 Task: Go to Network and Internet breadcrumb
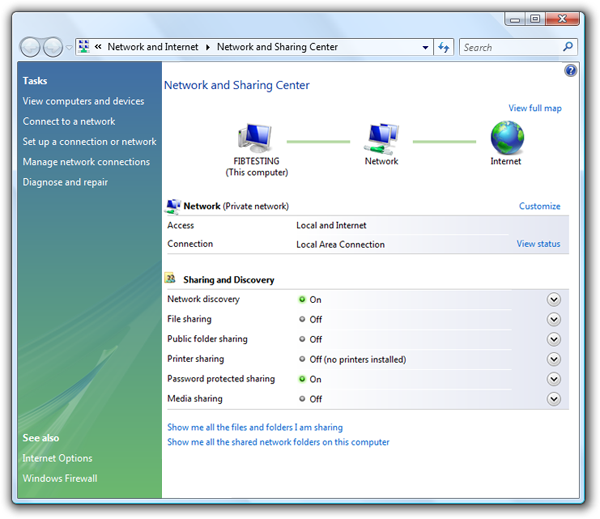click(153, 47)
